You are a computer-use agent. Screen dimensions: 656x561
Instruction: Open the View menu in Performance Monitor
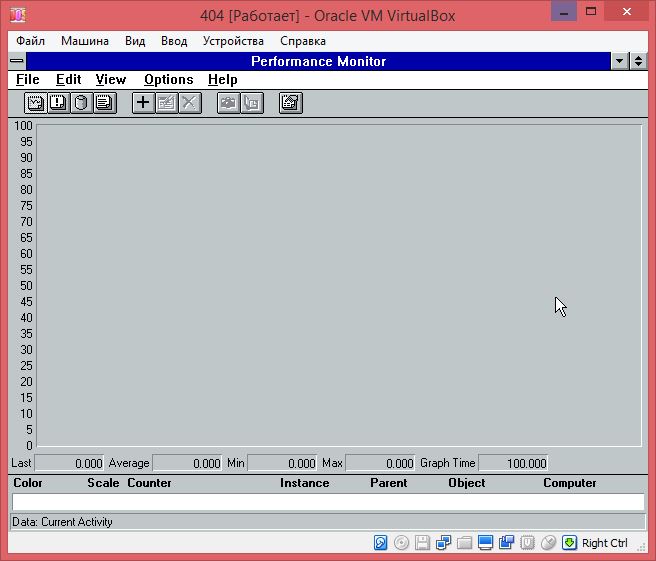(110, 79)
